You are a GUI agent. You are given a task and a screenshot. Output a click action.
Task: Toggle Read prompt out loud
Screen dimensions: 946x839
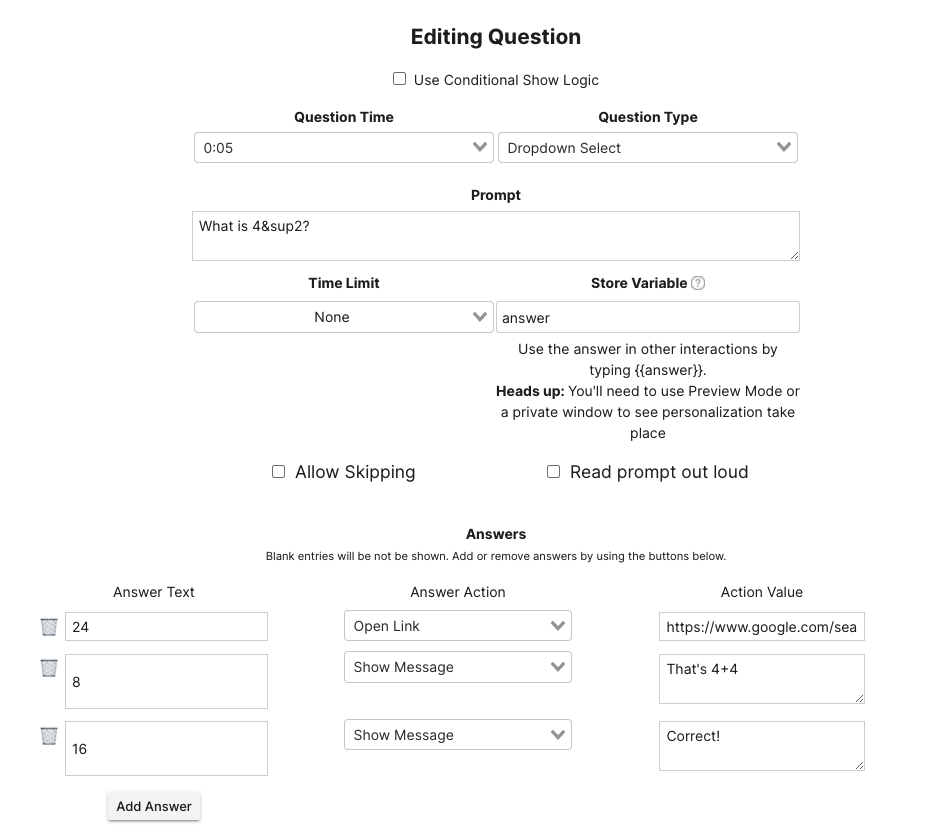tap(553, 472)
